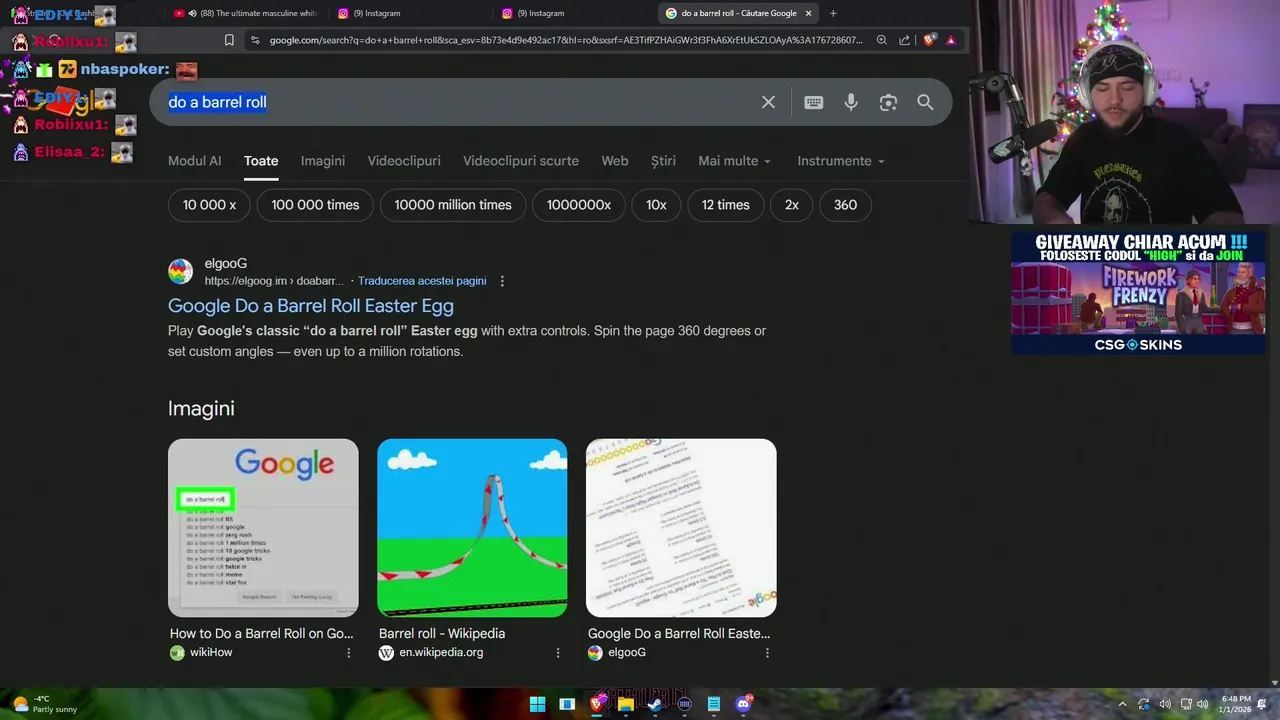Open options menu for Wikipedia image result
The image size is (1280, 720).
pos(557,652)
